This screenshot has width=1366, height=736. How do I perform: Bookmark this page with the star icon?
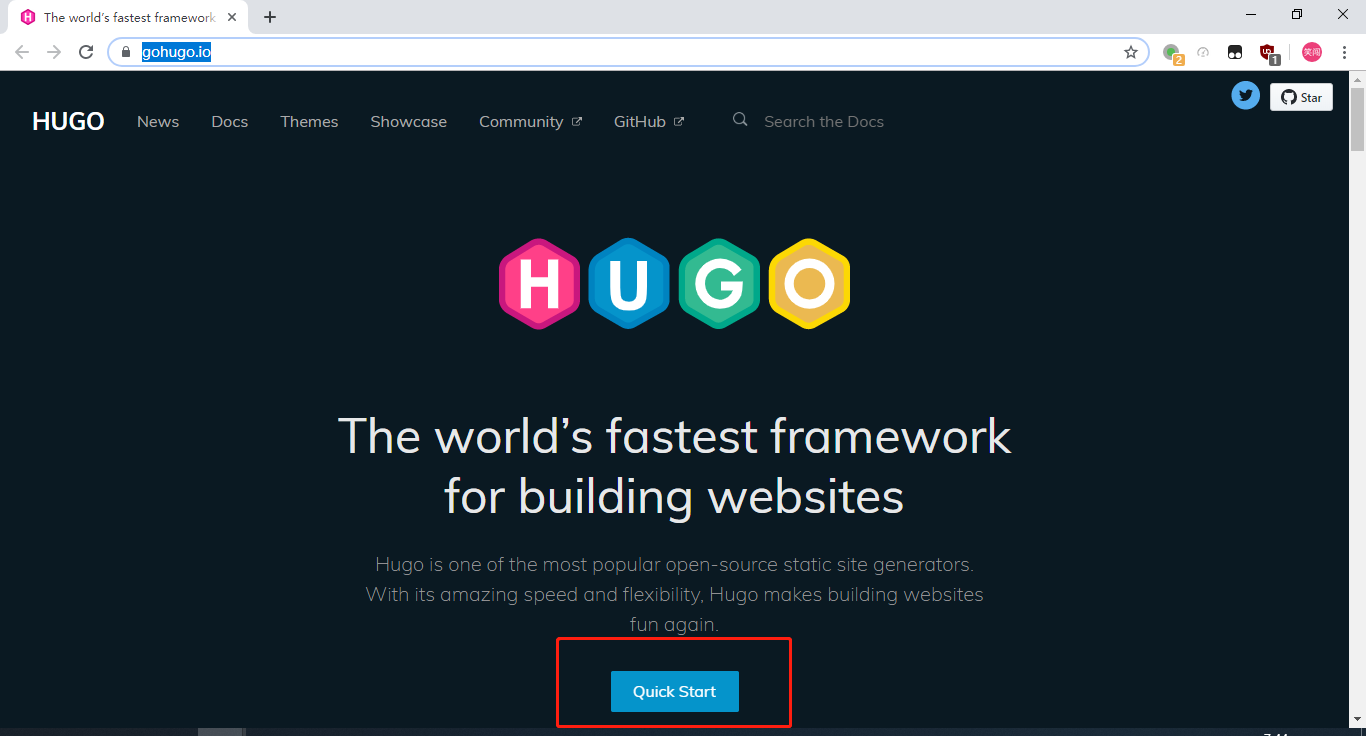coord(1131,52)
